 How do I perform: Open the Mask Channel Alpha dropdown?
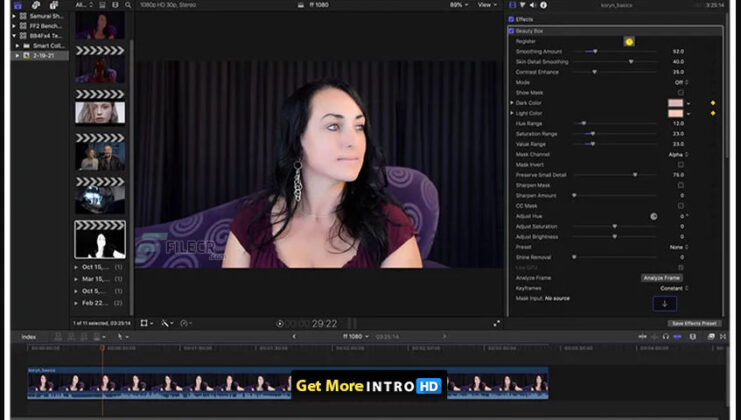[677, 155]
